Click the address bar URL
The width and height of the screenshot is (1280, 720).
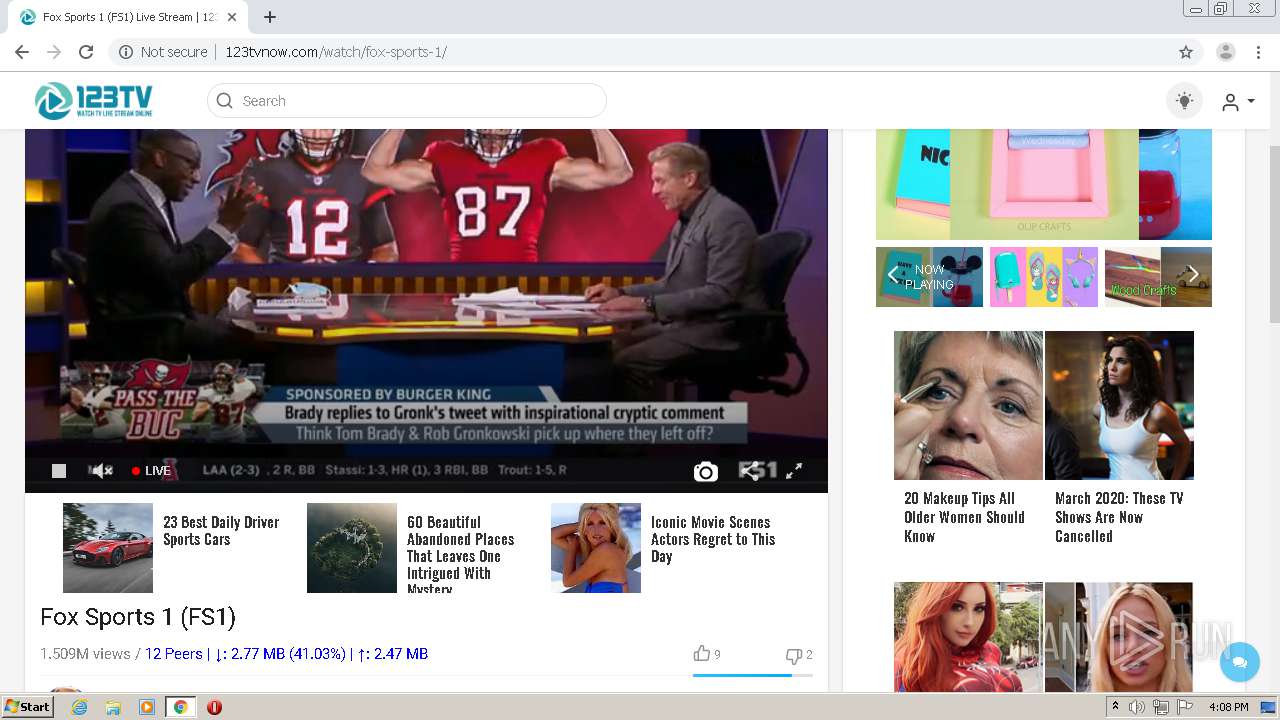336,52
